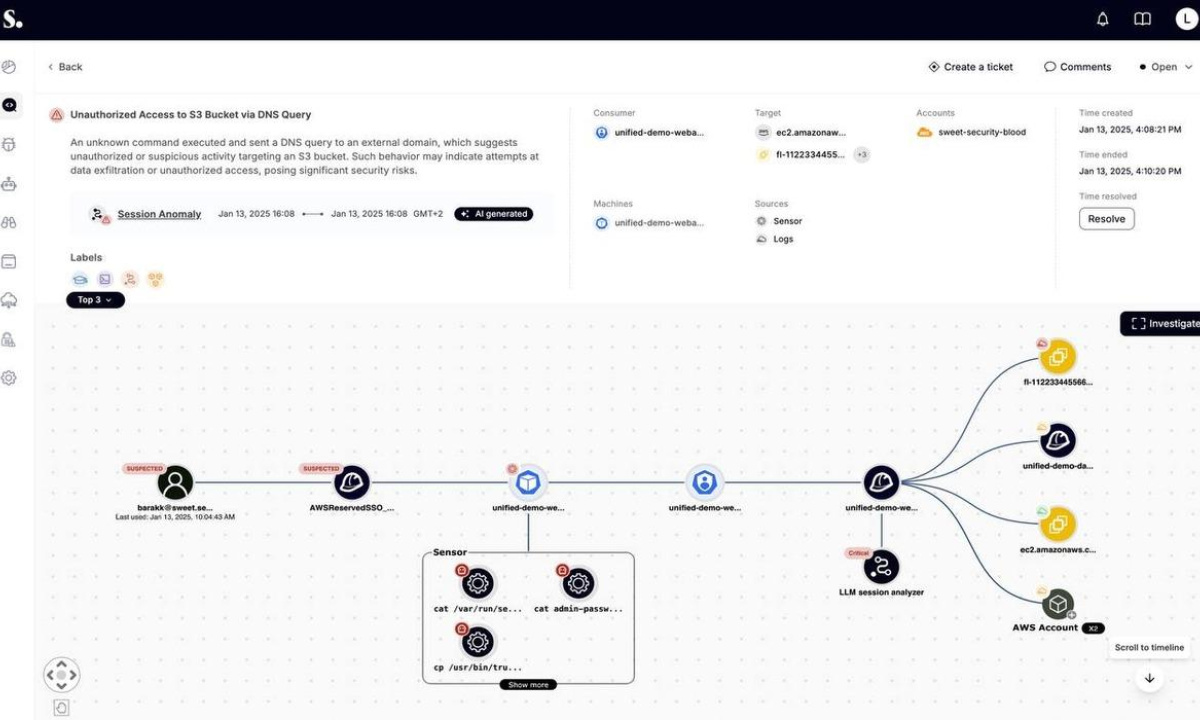Open the inventory box sidebar icon
Image resolution: width=1200 pixels, height=720 pixels.
click(x=9, y=262)
